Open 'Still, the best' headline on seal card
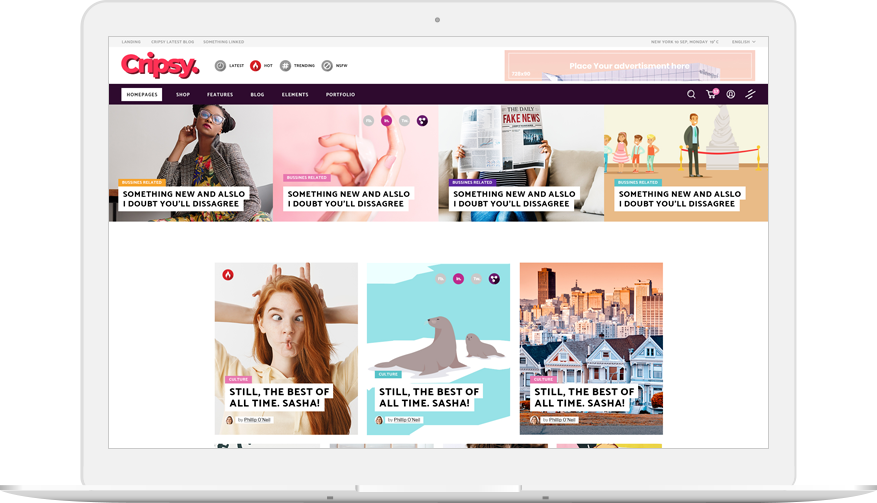The image size is (877, 503). tap(429, 397)
